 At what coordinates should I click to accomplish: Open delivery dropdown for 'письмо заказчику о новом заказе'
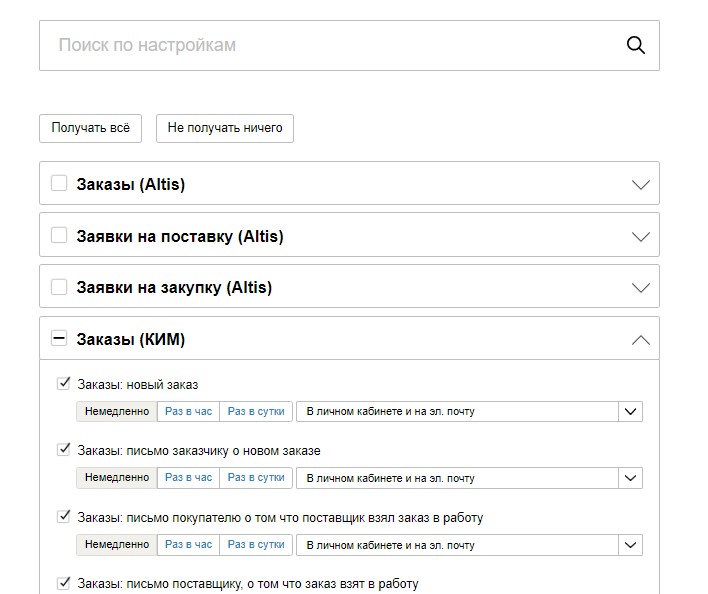coord(630,478)
